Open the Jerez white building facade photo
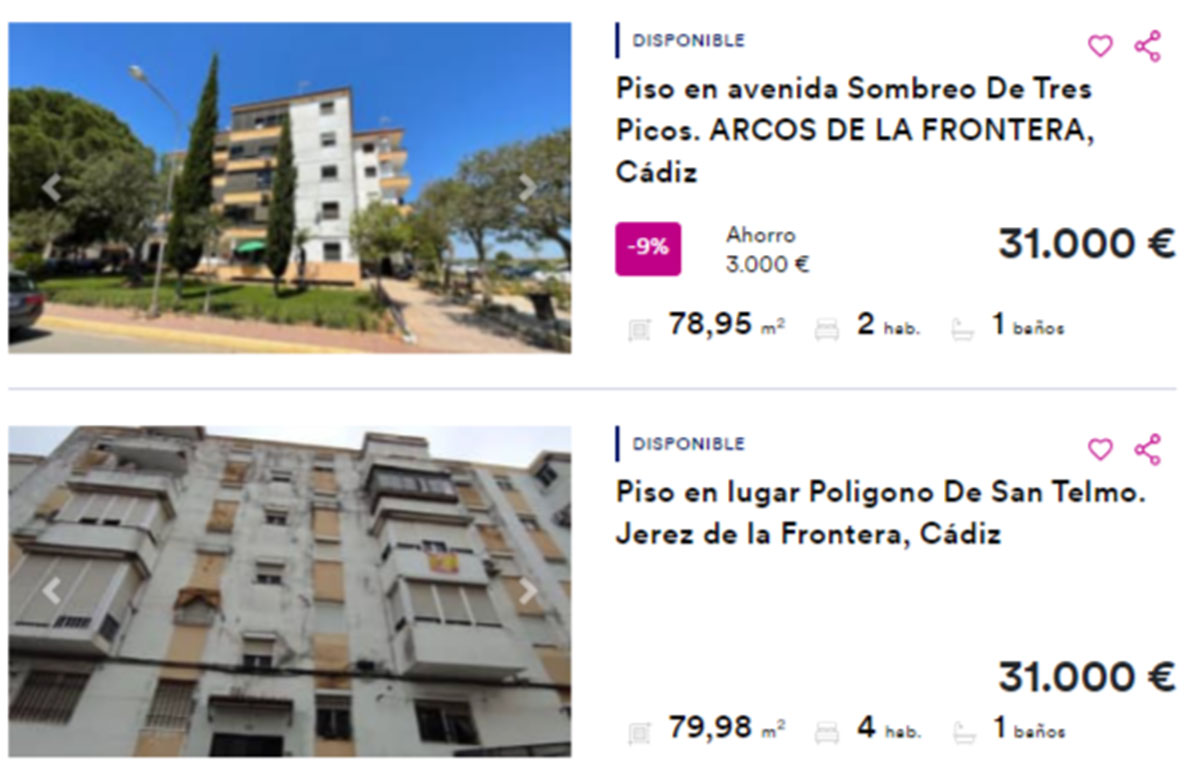 (x=290, y=591)
